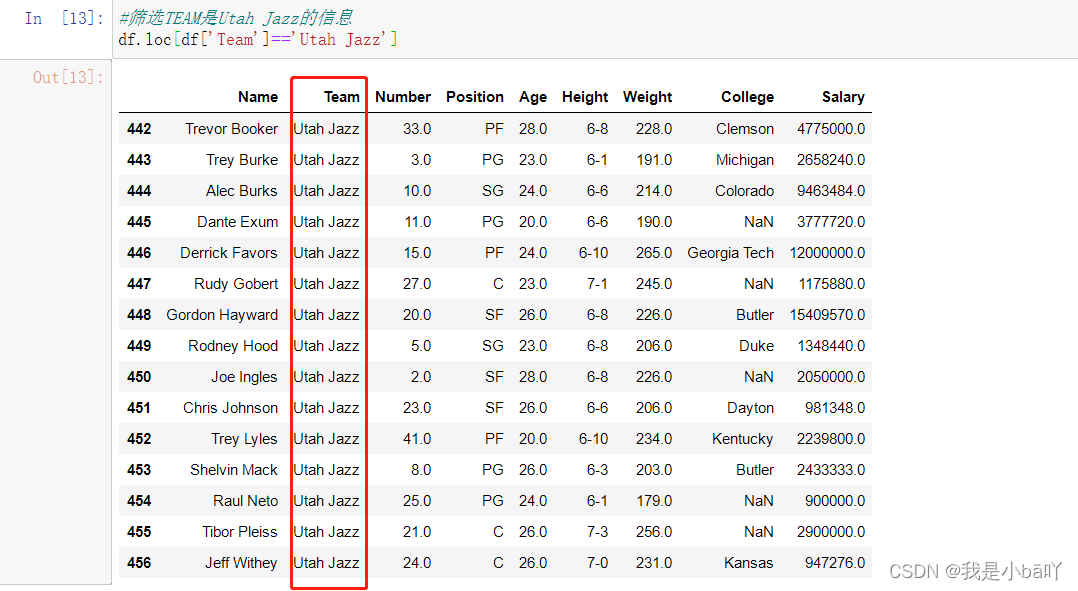
Task: Click the Name column header
Action: point(258,97)
